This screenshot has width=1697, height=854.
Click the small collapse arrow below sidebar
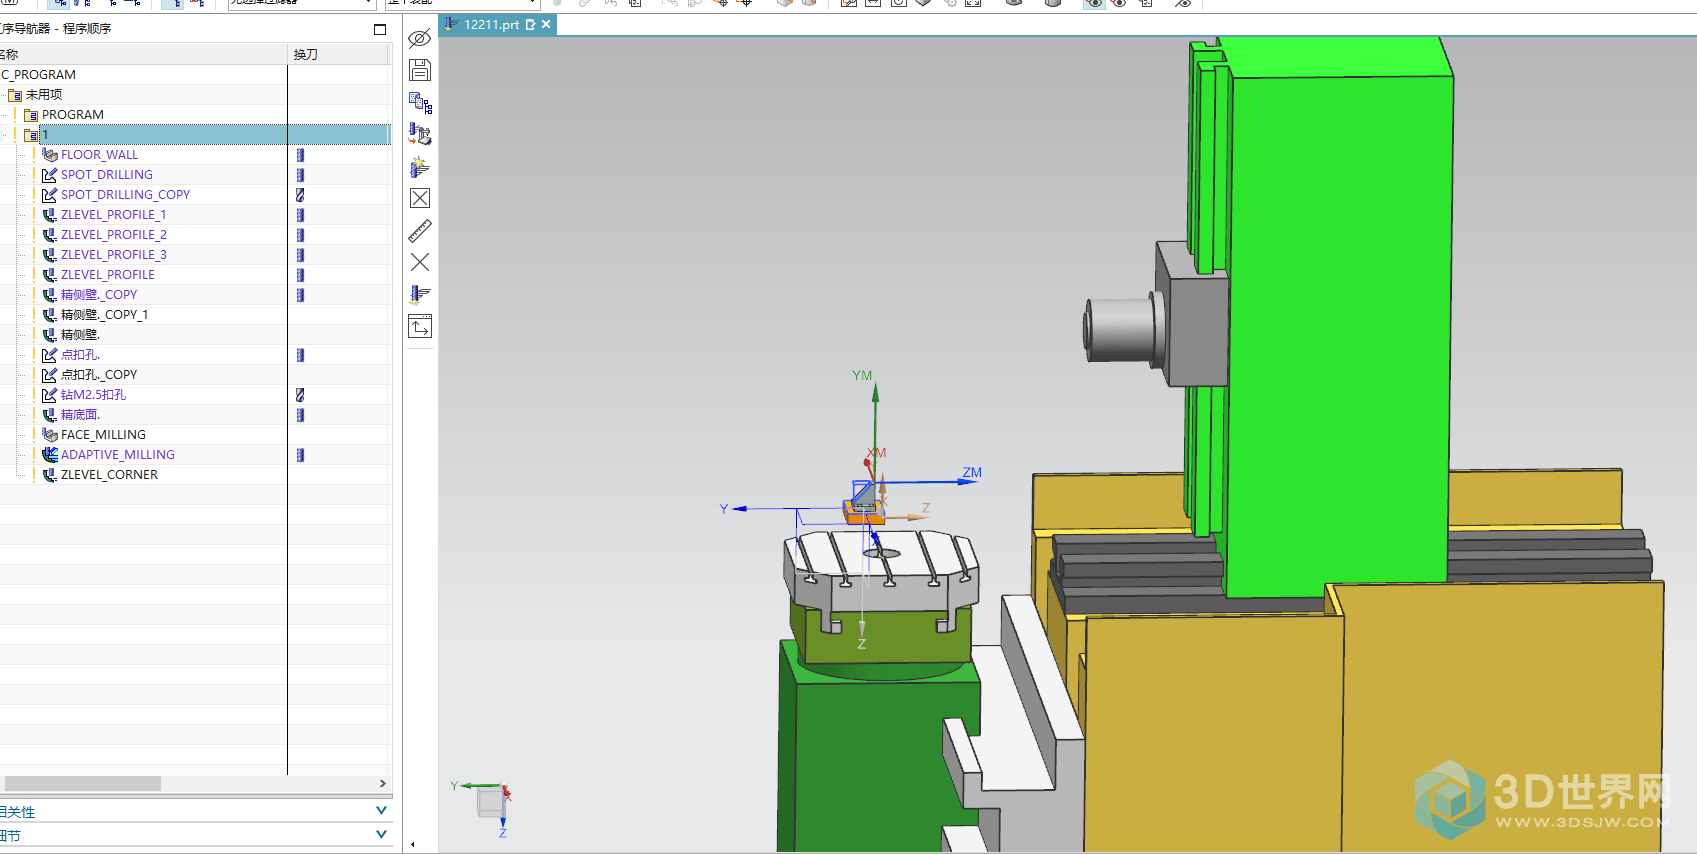pyautogui.click(x=412, y=845)
